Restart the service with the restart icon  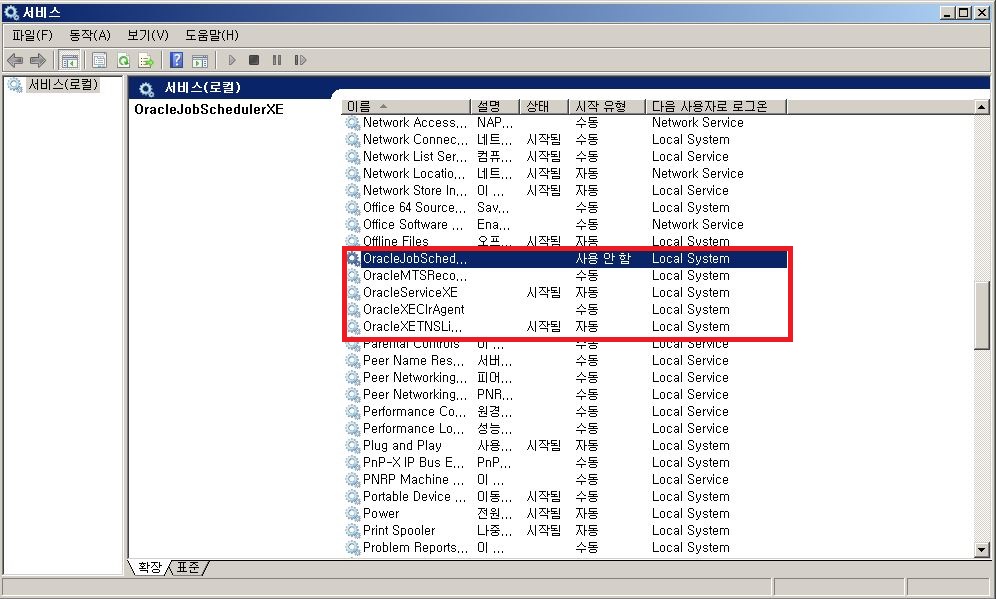[300, 60]
